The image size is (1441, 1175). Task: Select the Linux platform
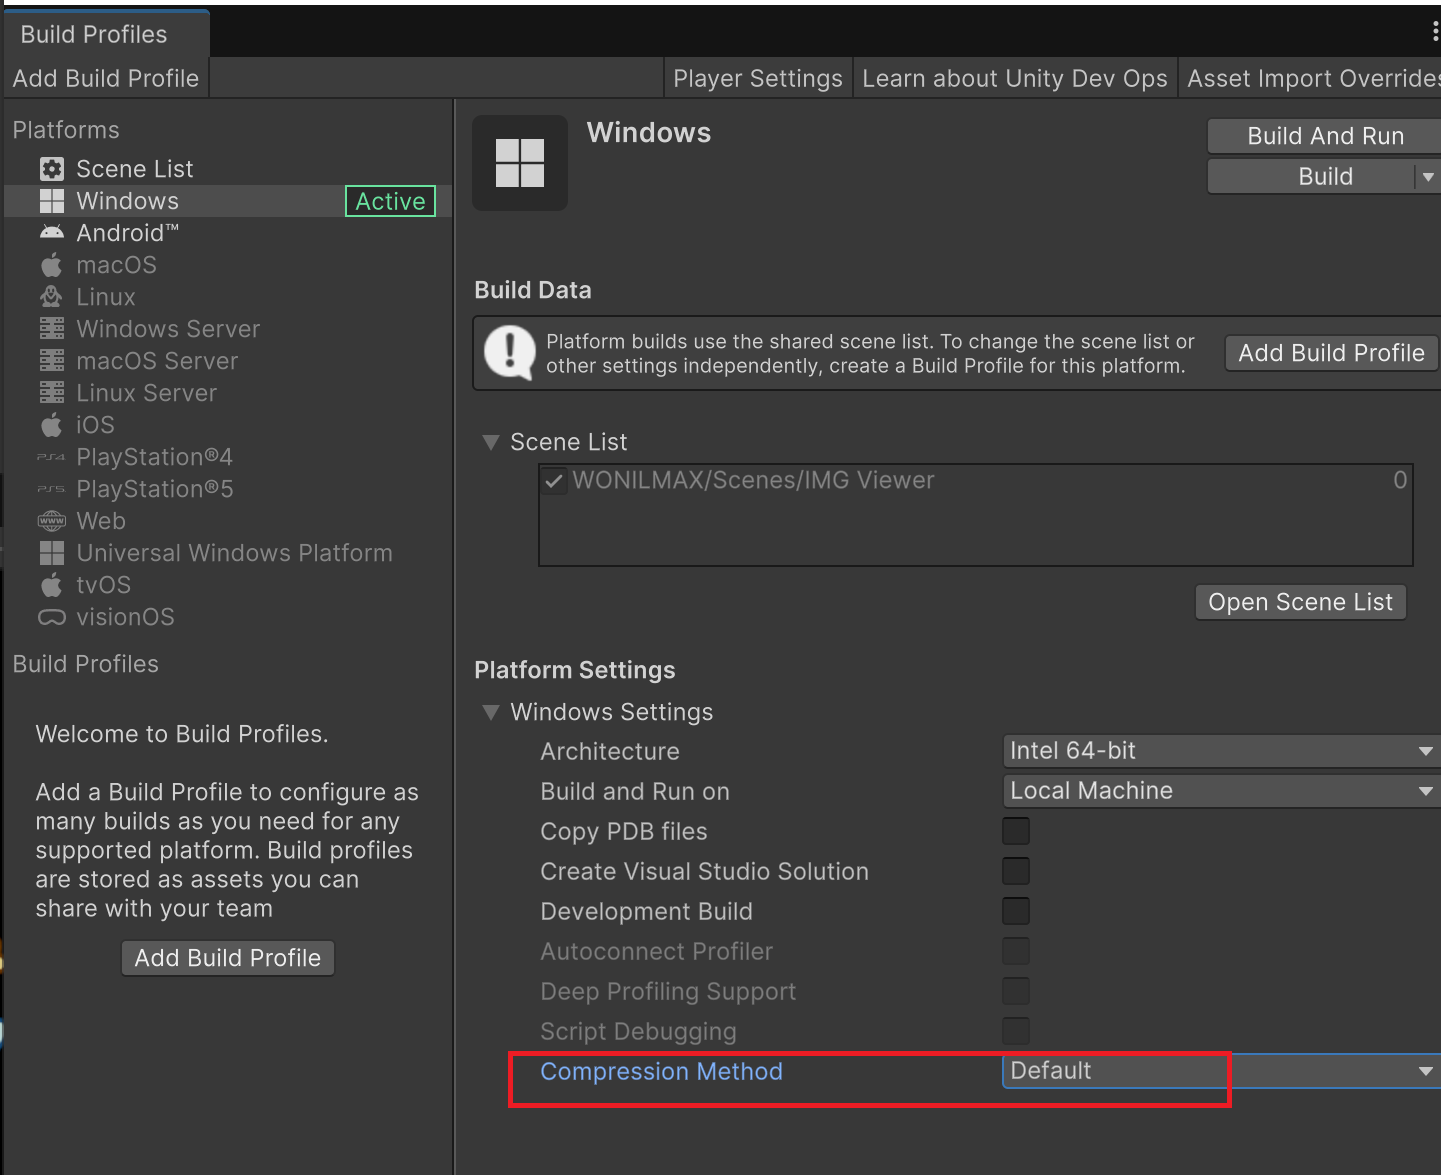[x=228, y=297]
